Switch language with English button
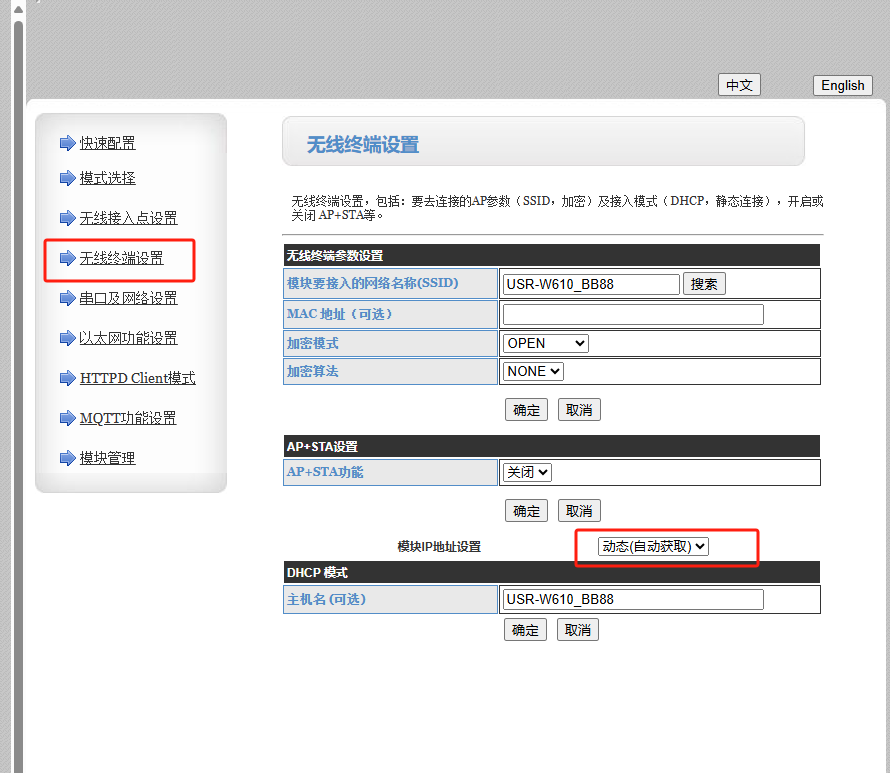 click(x=843, y=86)
